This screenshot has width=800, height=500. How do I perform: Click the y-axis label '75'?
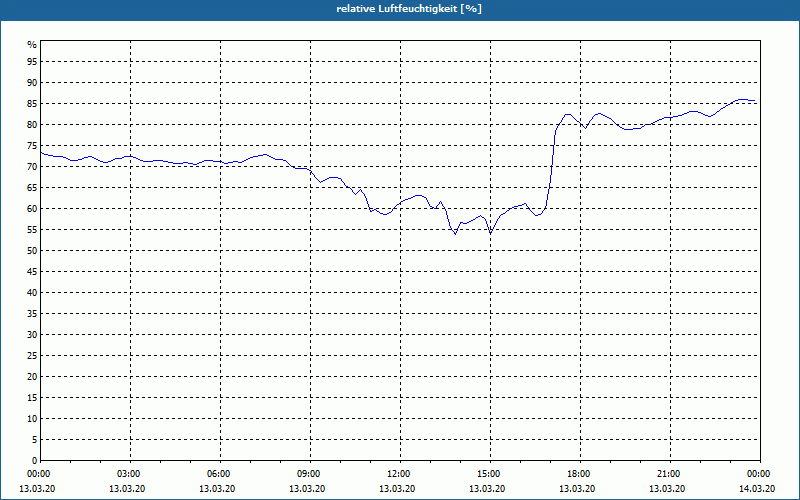32,146
